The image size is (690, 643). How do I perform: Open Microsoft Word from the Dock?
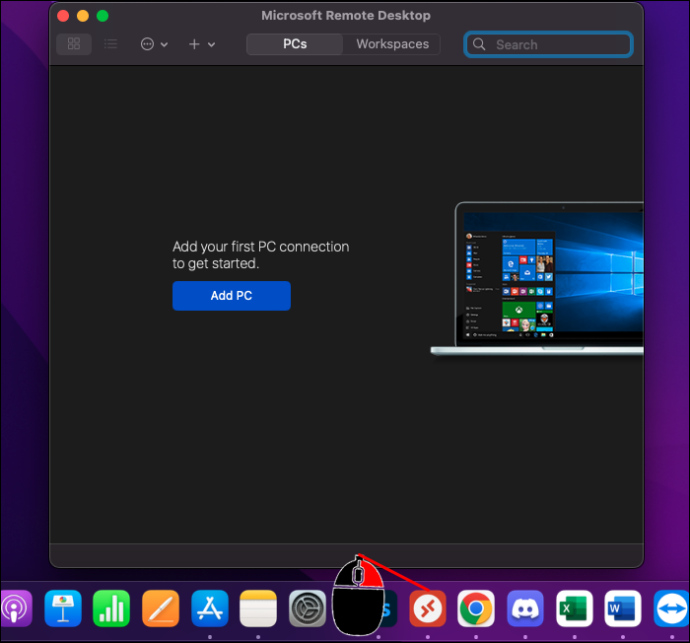coord(623,609)
